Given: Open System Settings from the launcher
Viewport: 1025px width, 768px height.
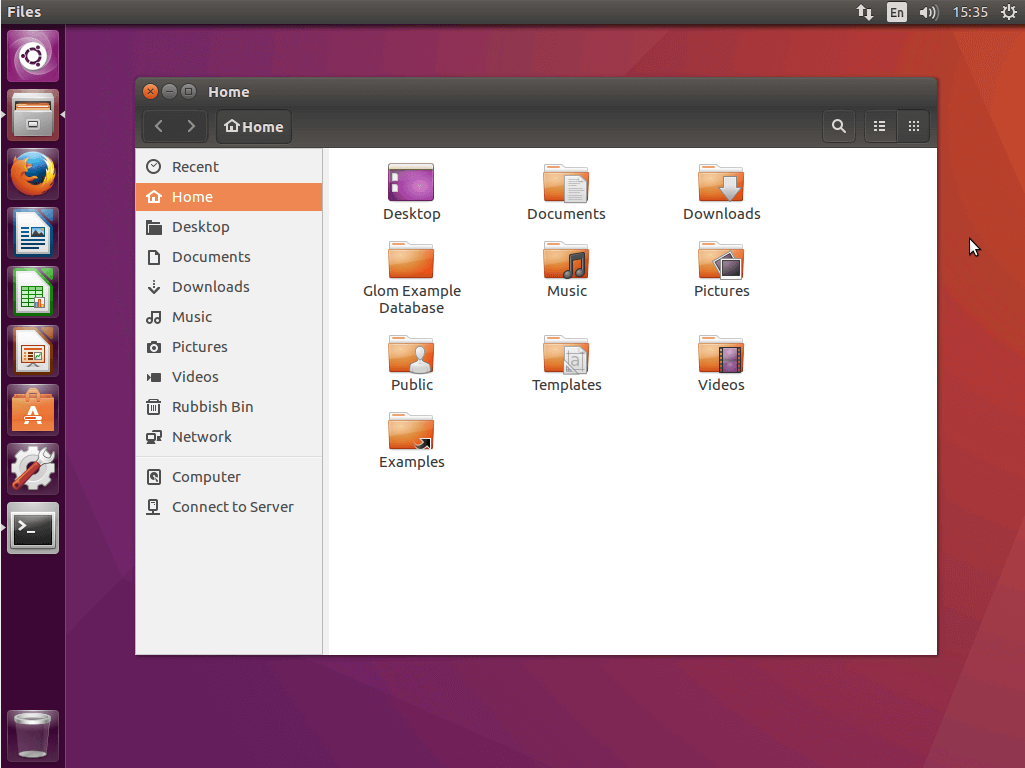Looking at the screenshot, I should pos(33,469).
